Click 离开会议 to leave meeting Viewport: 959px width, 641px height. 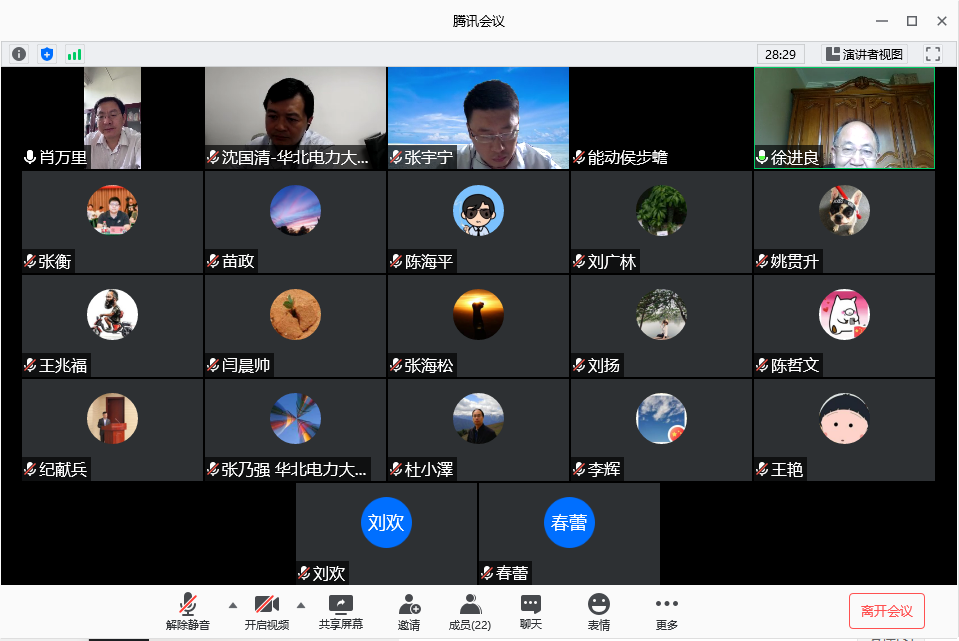[x=886, y=611]
